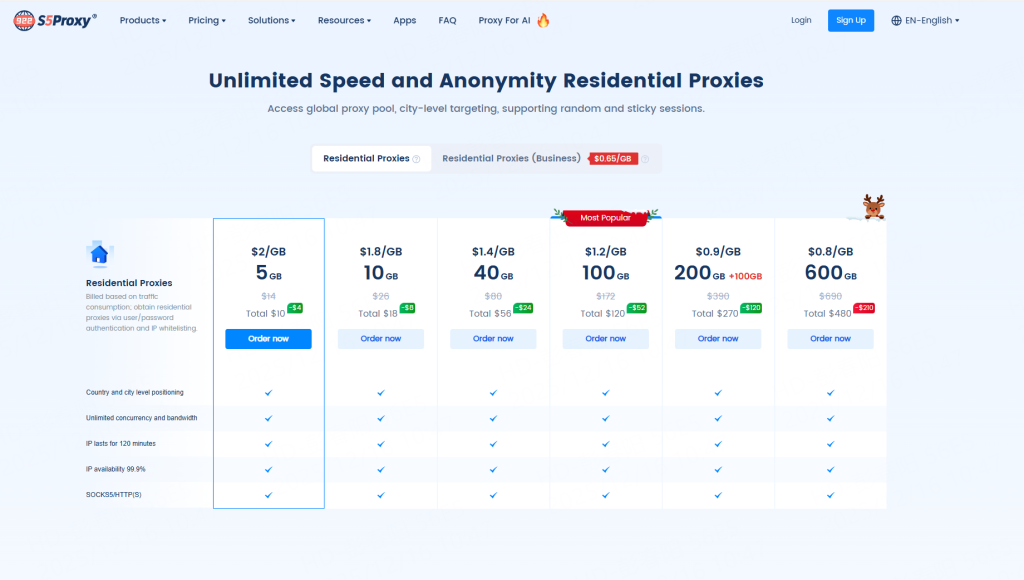Order the 5 GB plan now
Image resolution: width=1024 pixels, height=580 pixels.
(268, 339)
